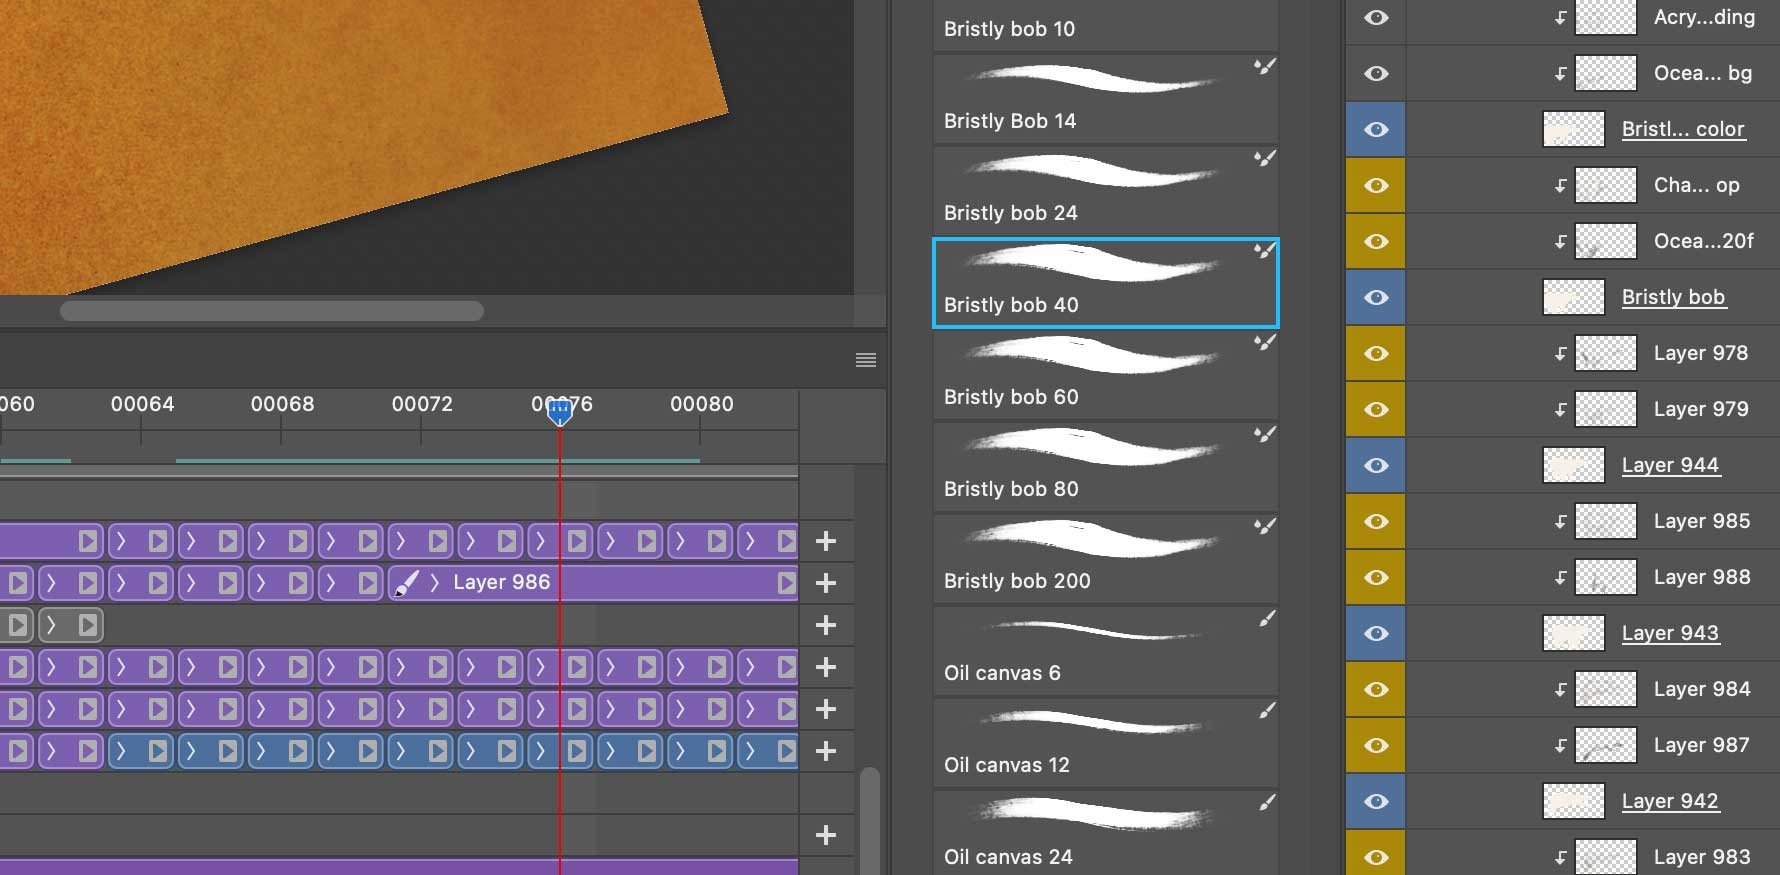Screen dimensions: 1780x875
Task: Click the canvas horizontal scrollbar
Action: (272, 311)
